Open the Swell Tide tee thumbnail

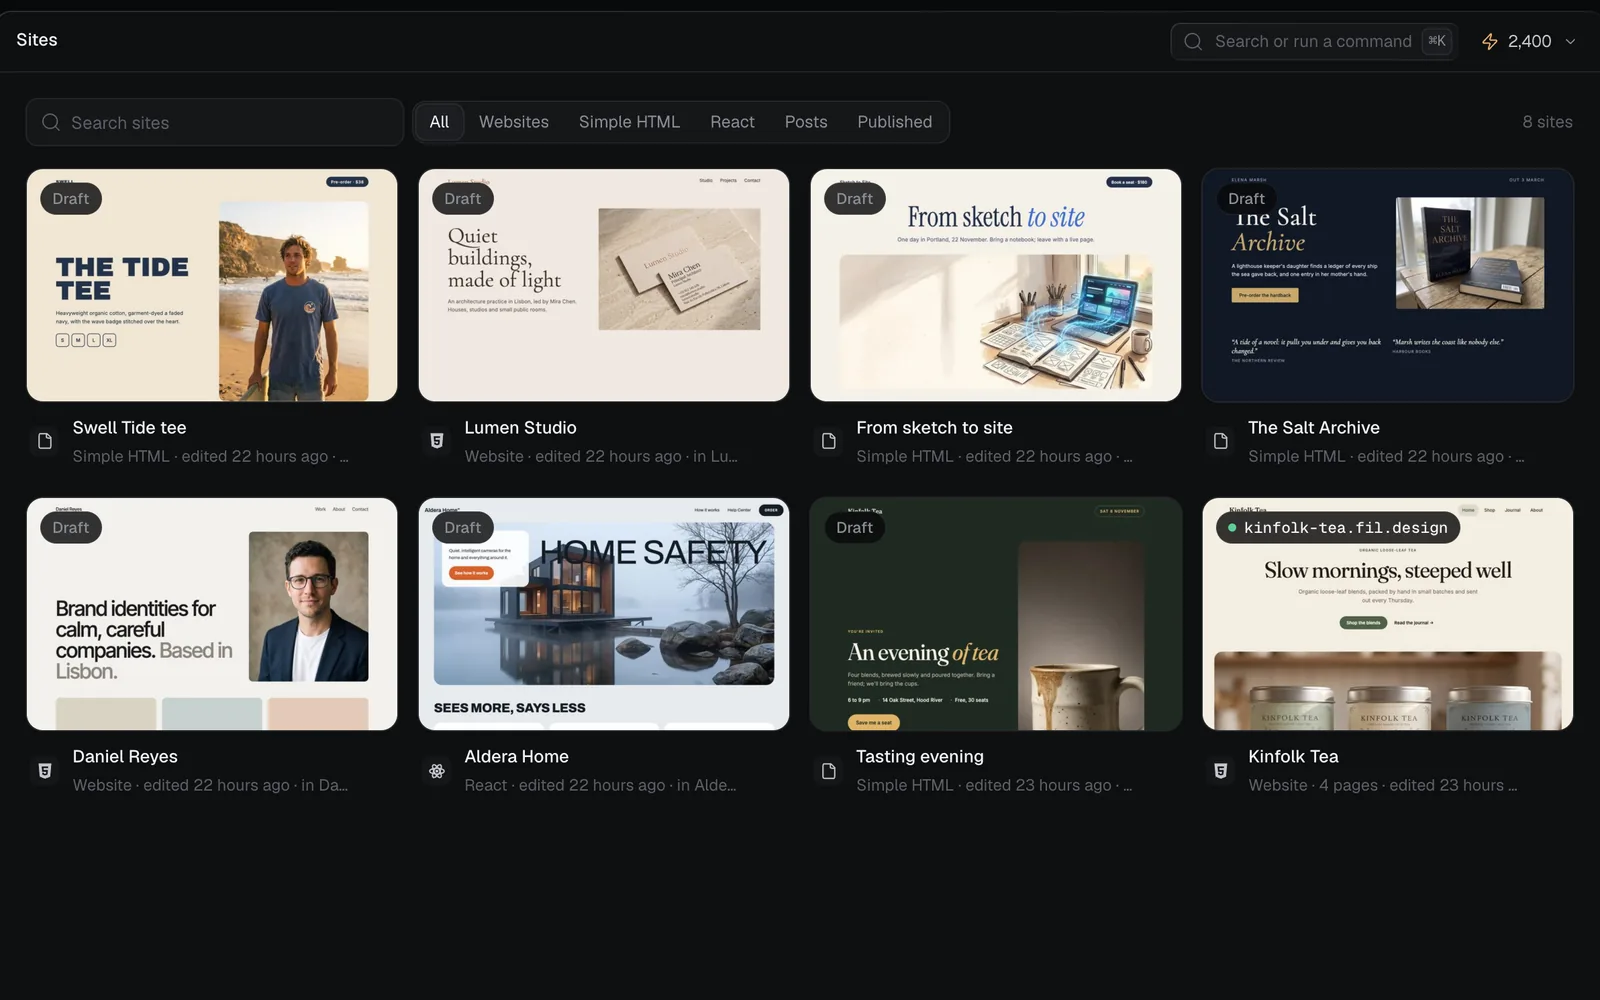pyautogui.click(x=212, y=285)
